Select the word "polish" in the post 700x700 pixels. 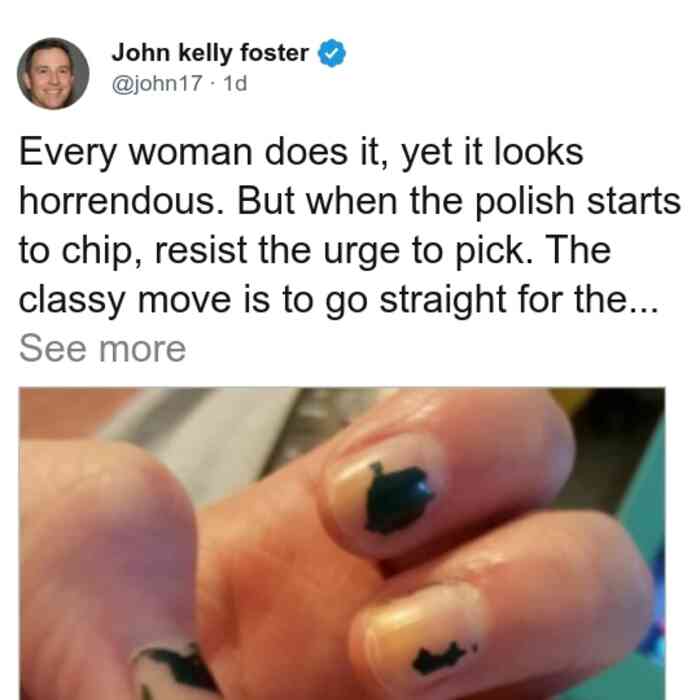pyautogui.click(x=524, y=202)
